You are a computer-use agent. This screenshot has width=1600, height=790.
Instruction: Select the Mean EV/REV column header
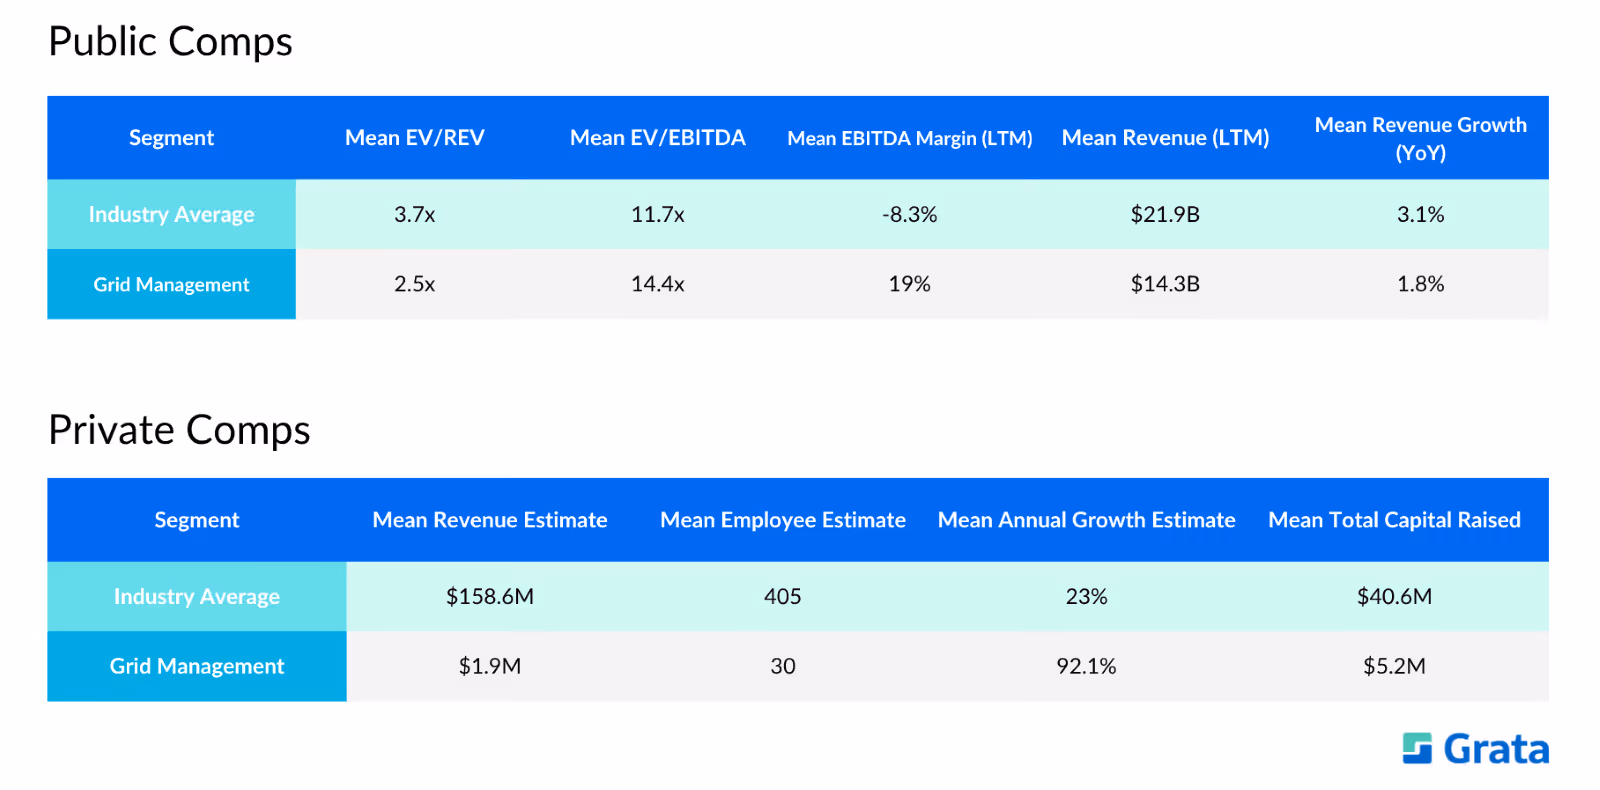[x=415, y=138]
